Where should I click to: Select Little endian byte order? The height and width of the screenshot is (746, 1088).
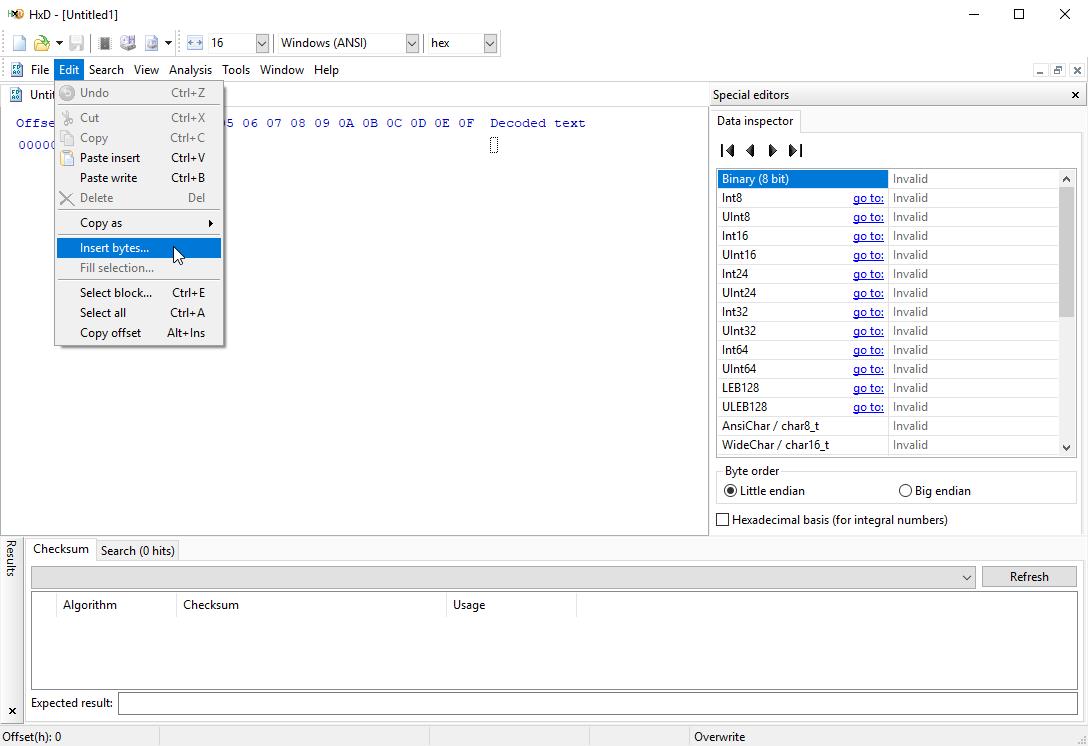click(731, 491)
